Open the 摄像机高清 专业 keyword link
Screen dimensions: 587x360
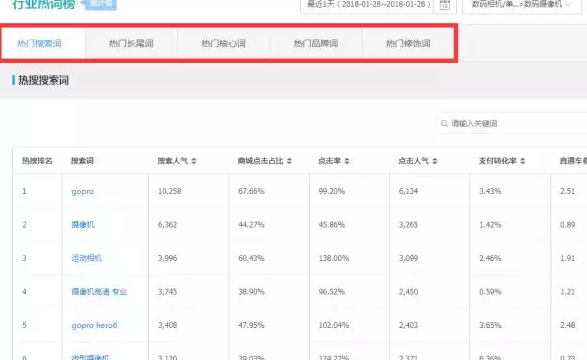tap(99, 292)
